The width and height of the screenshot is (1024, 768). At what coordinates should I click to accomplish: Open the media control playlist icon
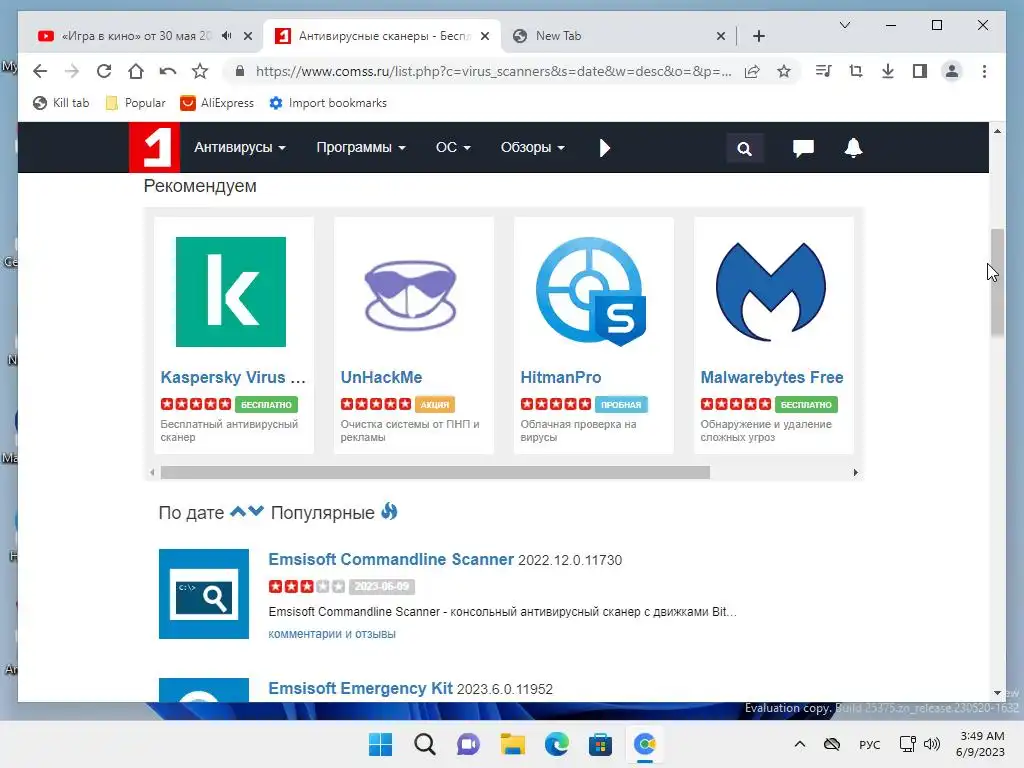[x=824, y=71]
